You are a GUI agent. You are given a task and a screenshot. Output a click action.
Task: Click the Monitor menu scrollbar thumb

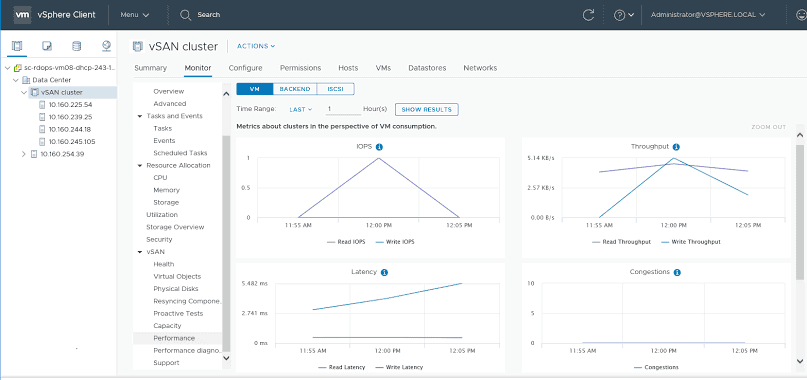tap(226, 245)
